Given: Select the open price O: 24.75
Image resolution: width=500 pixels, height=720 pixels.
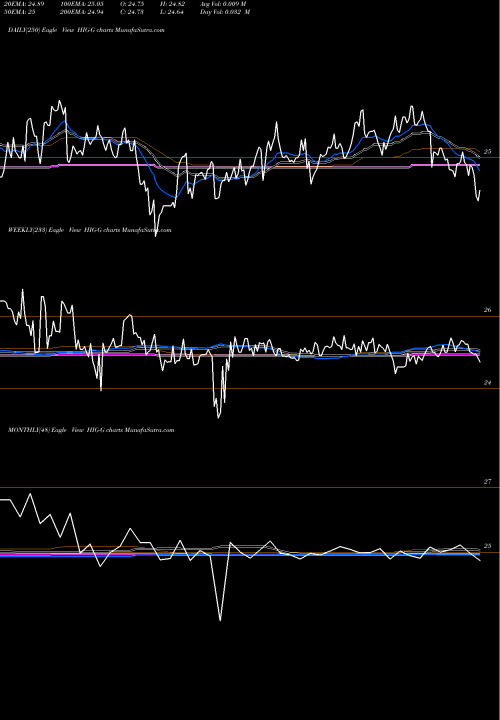Looking at the screenshot, I should coord(132,4).
